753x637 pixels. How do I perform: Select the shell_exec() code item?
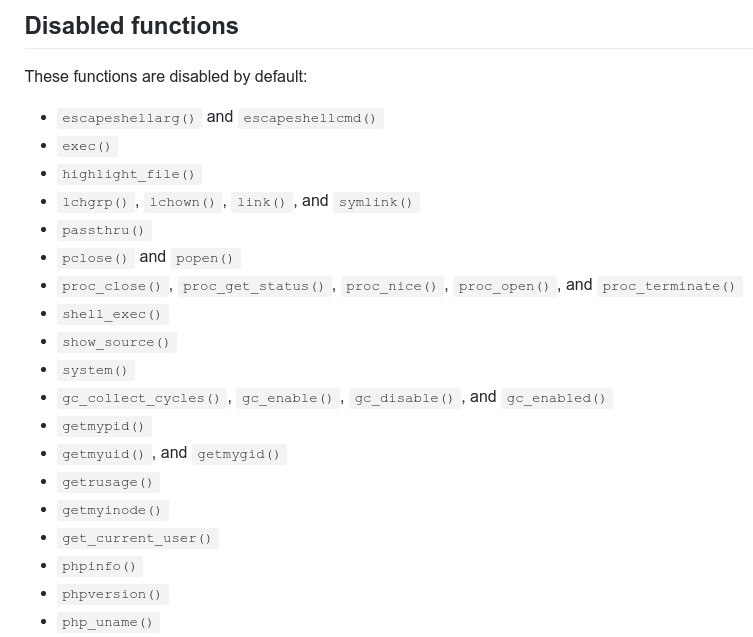click(112, 314)
